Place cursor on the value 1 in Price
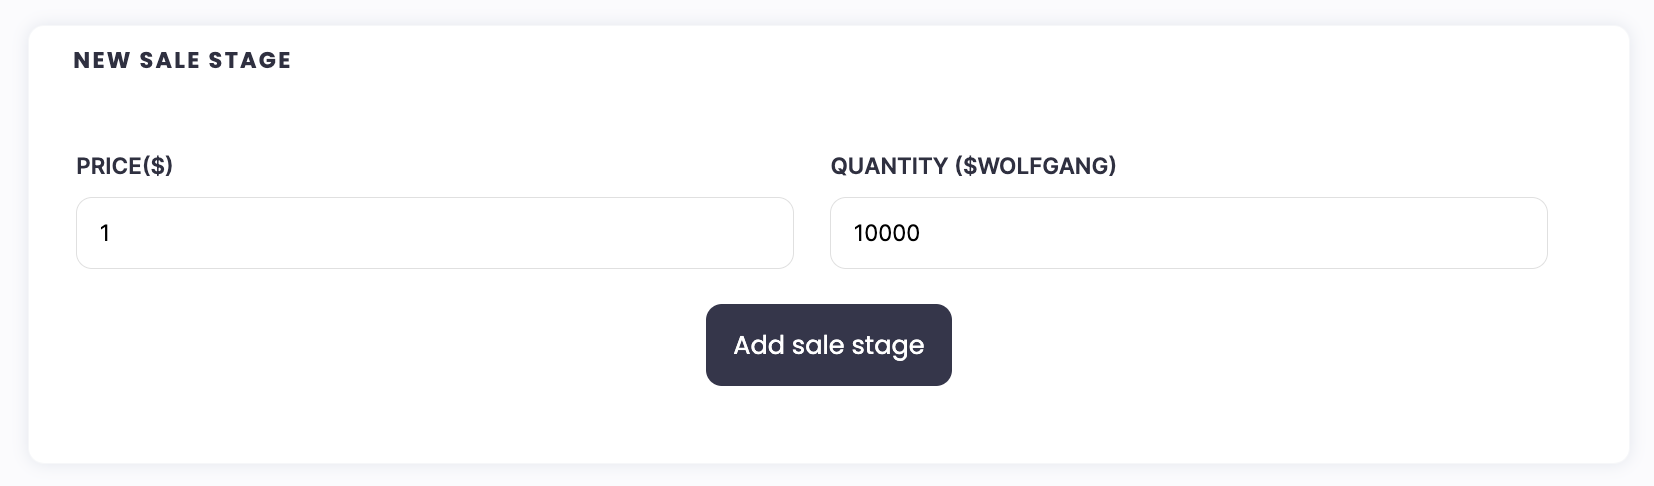The image size is (1654, 486). pos(105,233)
